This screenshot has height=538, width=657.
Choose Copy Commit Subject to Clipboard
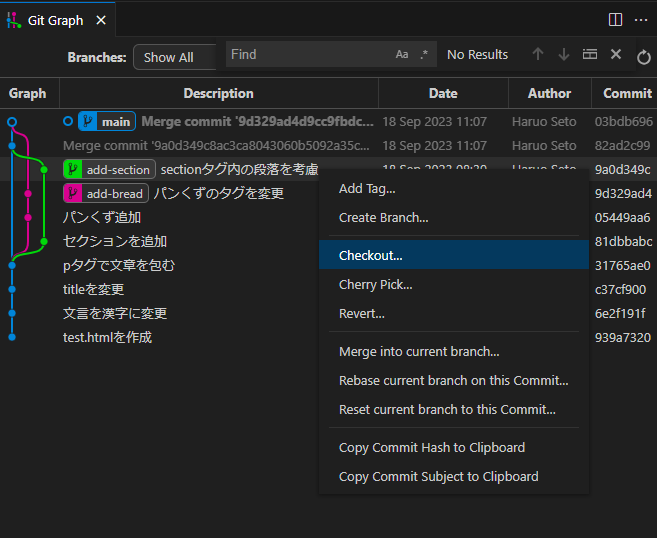(454, 476)
